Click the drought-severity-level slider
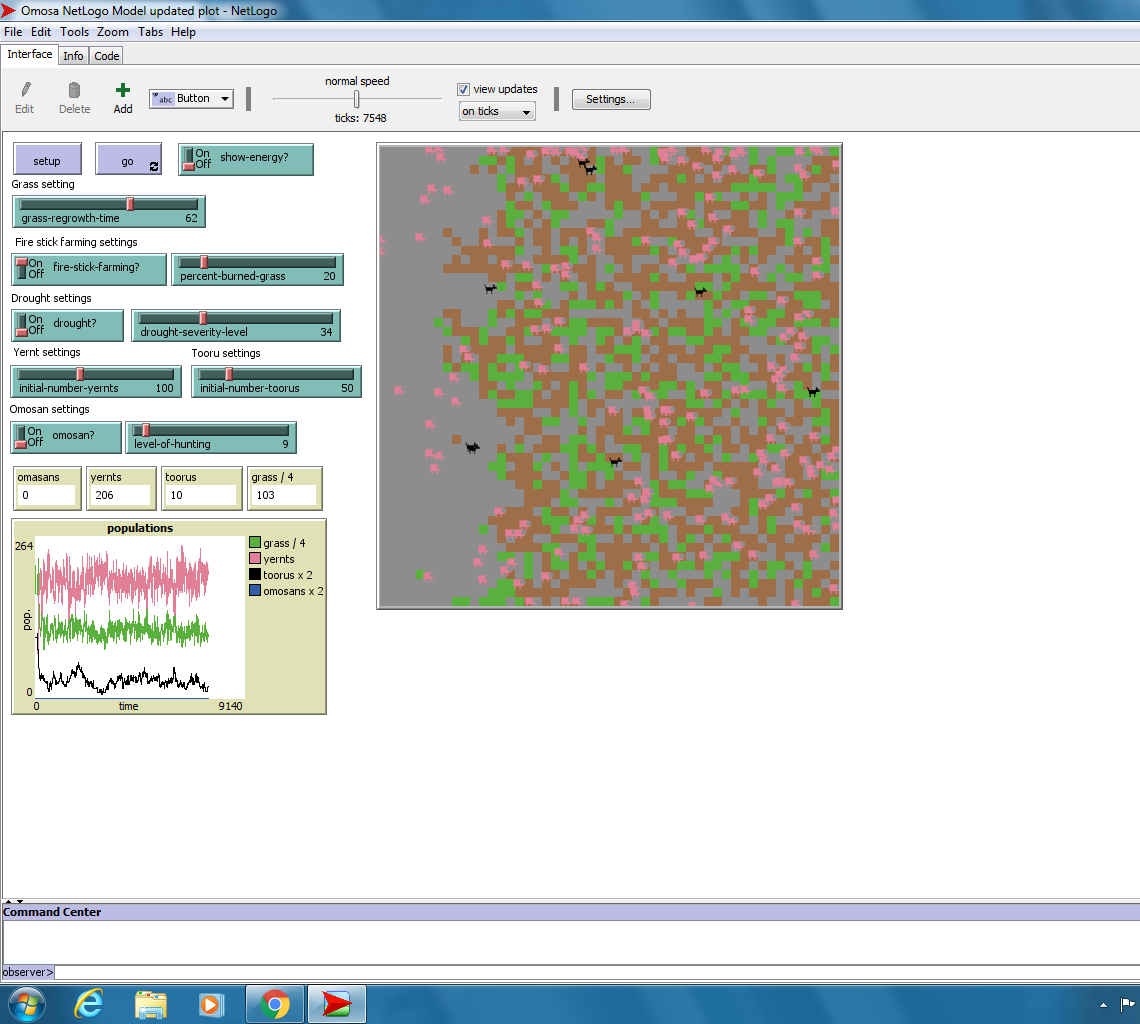The width and height of the screenshot is (1140, 1024). pyautogui.click(x=236, y=325)
